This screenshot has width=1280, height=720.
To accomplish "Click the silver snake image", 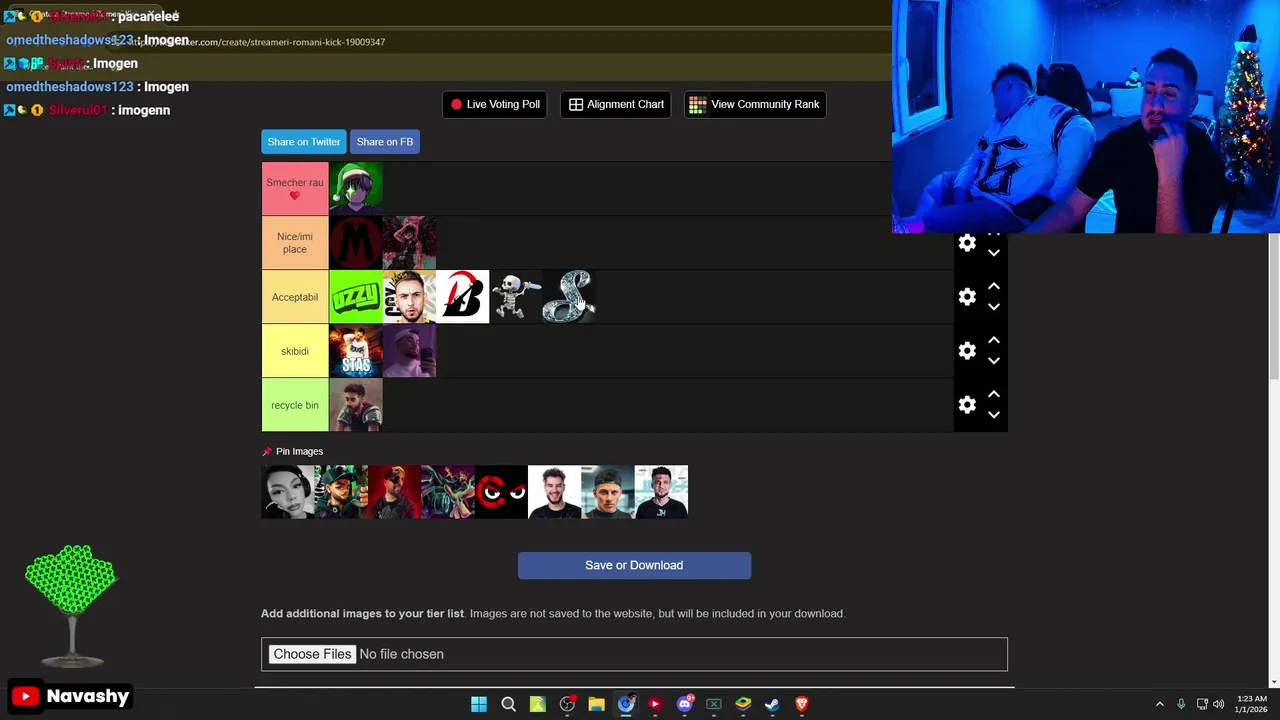I will click(568, 297).
